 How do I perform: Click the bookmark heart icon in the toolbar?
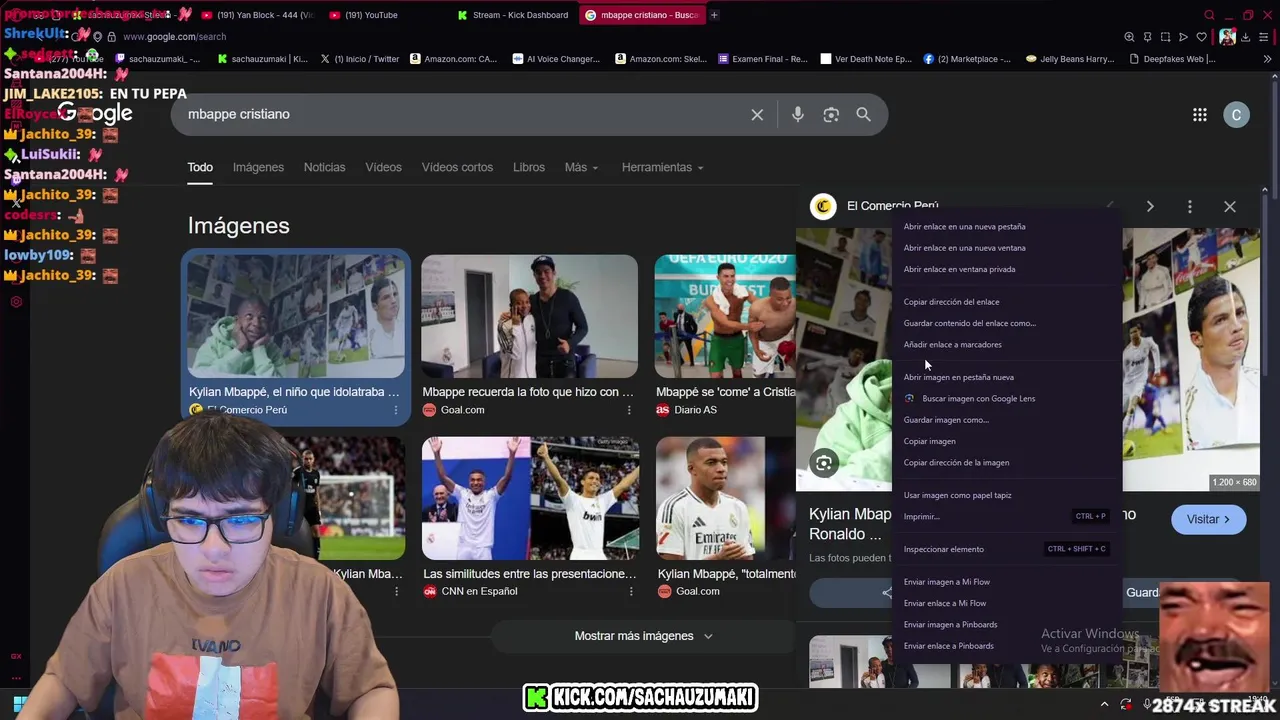tap(1202, 37)
